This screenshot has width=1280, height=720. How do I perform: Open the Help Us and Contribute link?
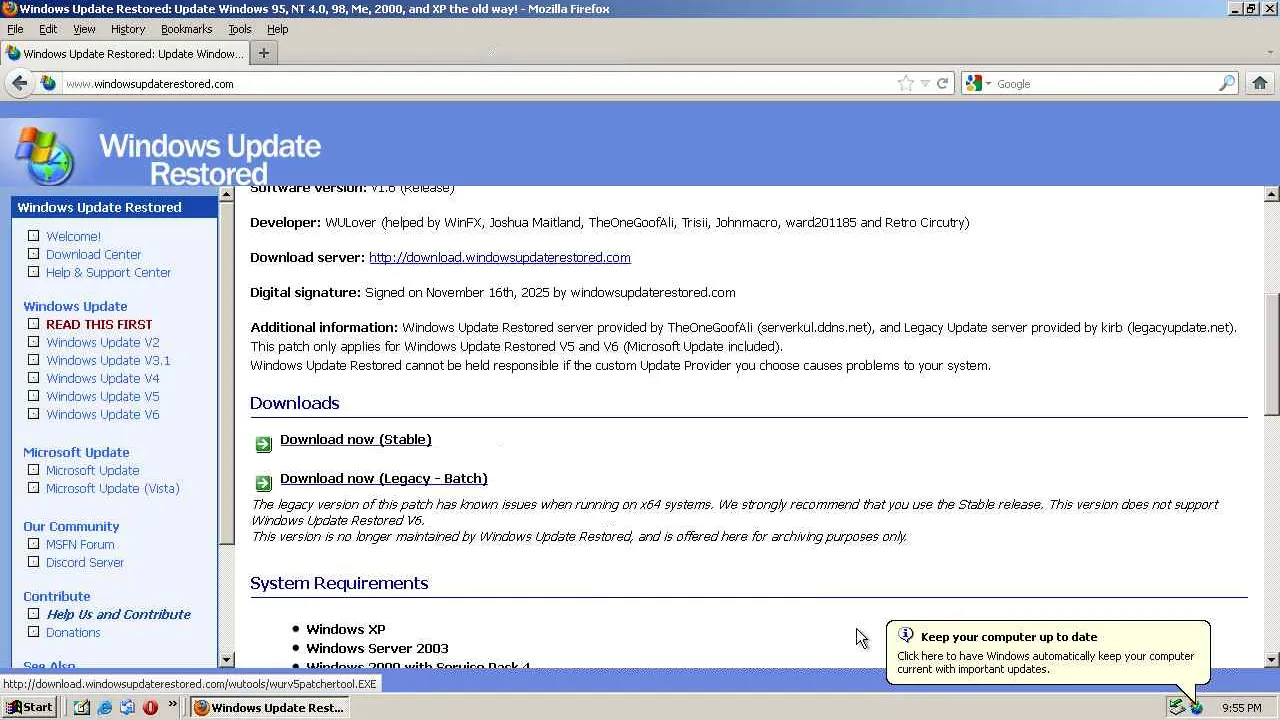pyautogui.click(x=118, y=614)
